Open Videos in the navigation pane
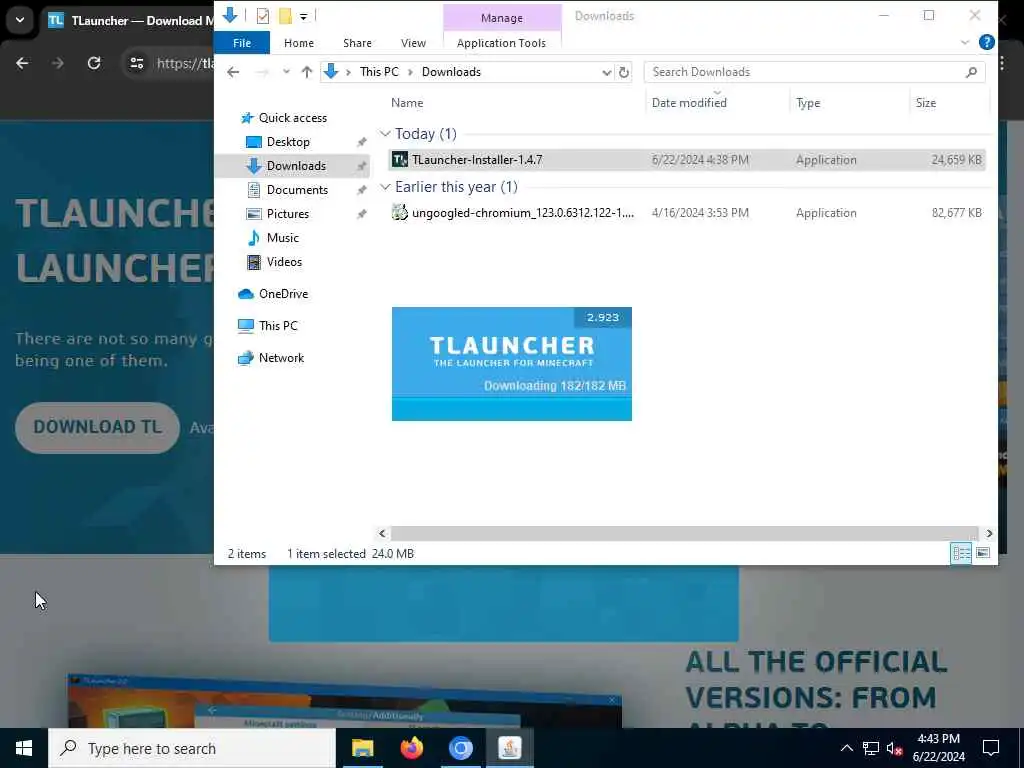The width and height of the screenshot is (1024, 768). coord(284,262)
